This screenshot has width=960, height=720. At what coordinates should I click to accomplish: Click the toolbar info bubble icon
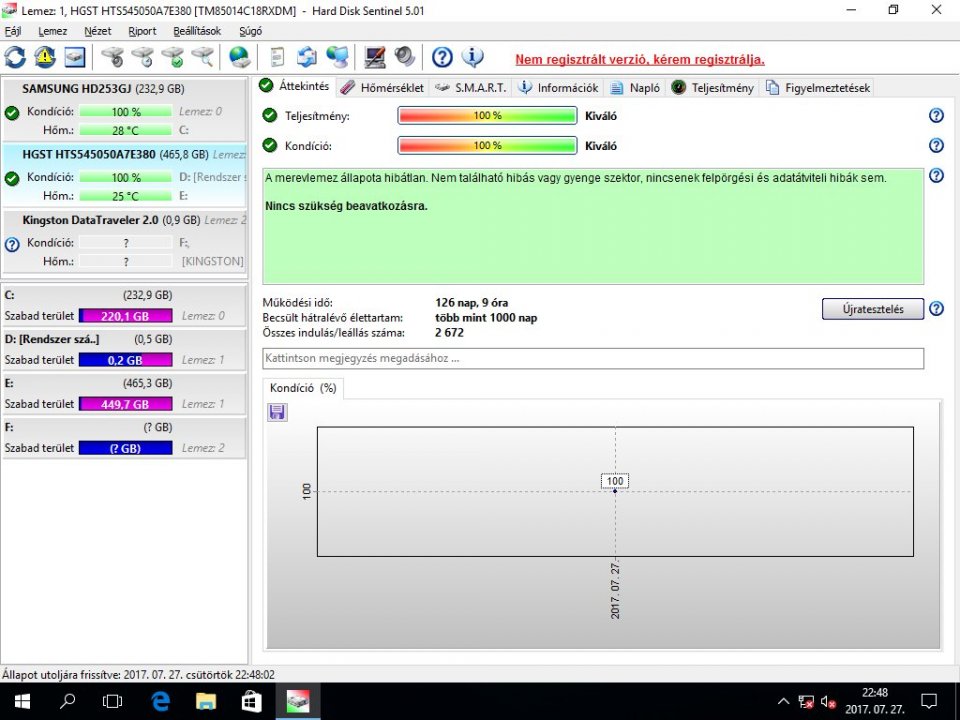click(x=472, y=58)
